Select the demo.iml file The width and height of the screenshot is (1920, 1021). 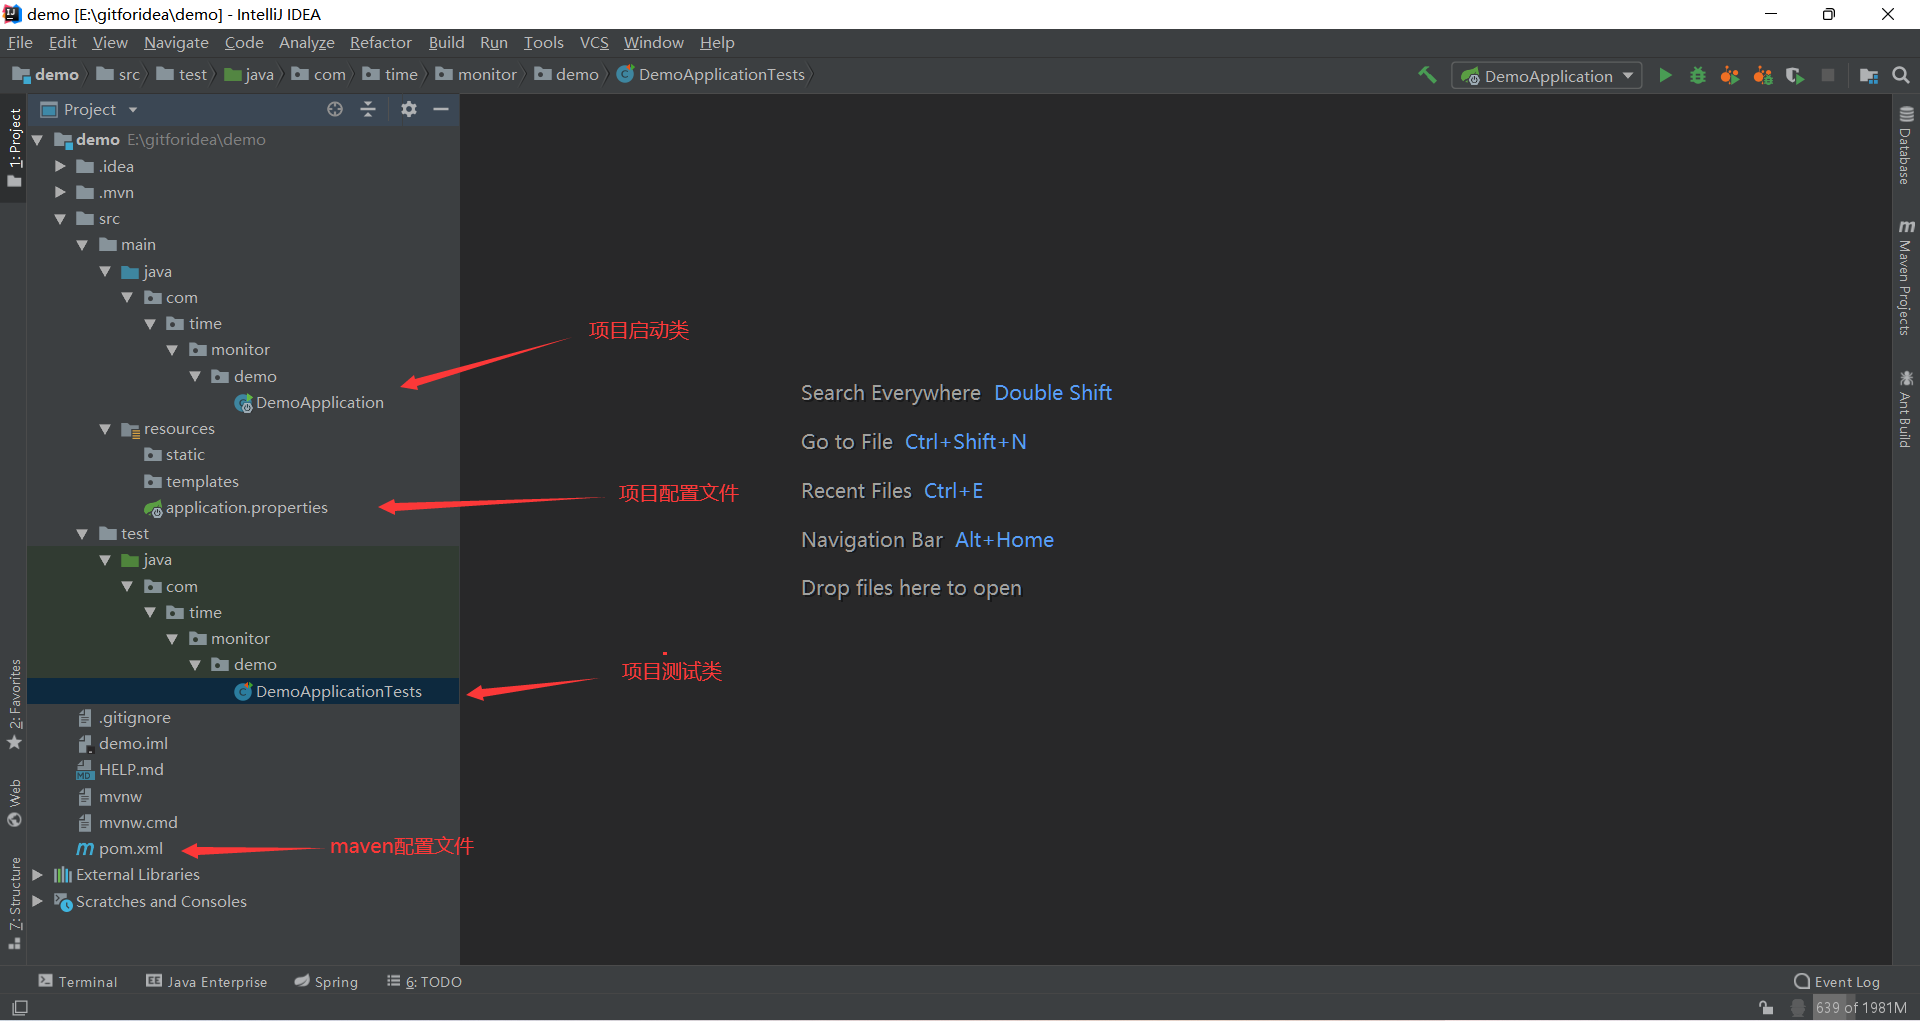tap(123, 744)
